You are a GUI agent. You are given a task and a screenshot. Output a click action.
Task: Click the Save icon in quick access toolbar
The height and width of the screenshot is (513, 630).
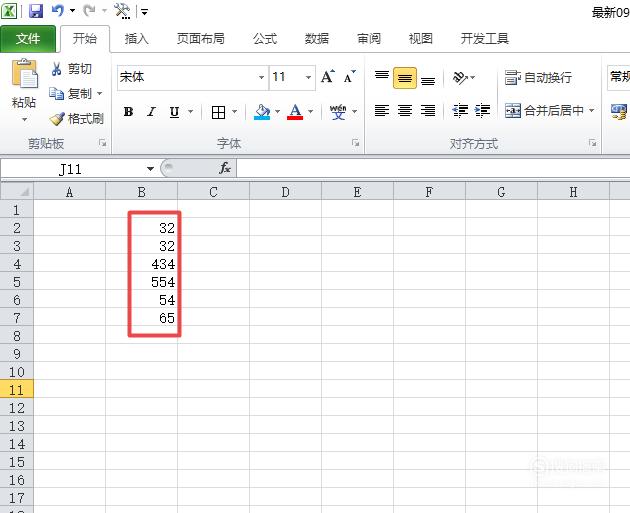pos(36,11)
